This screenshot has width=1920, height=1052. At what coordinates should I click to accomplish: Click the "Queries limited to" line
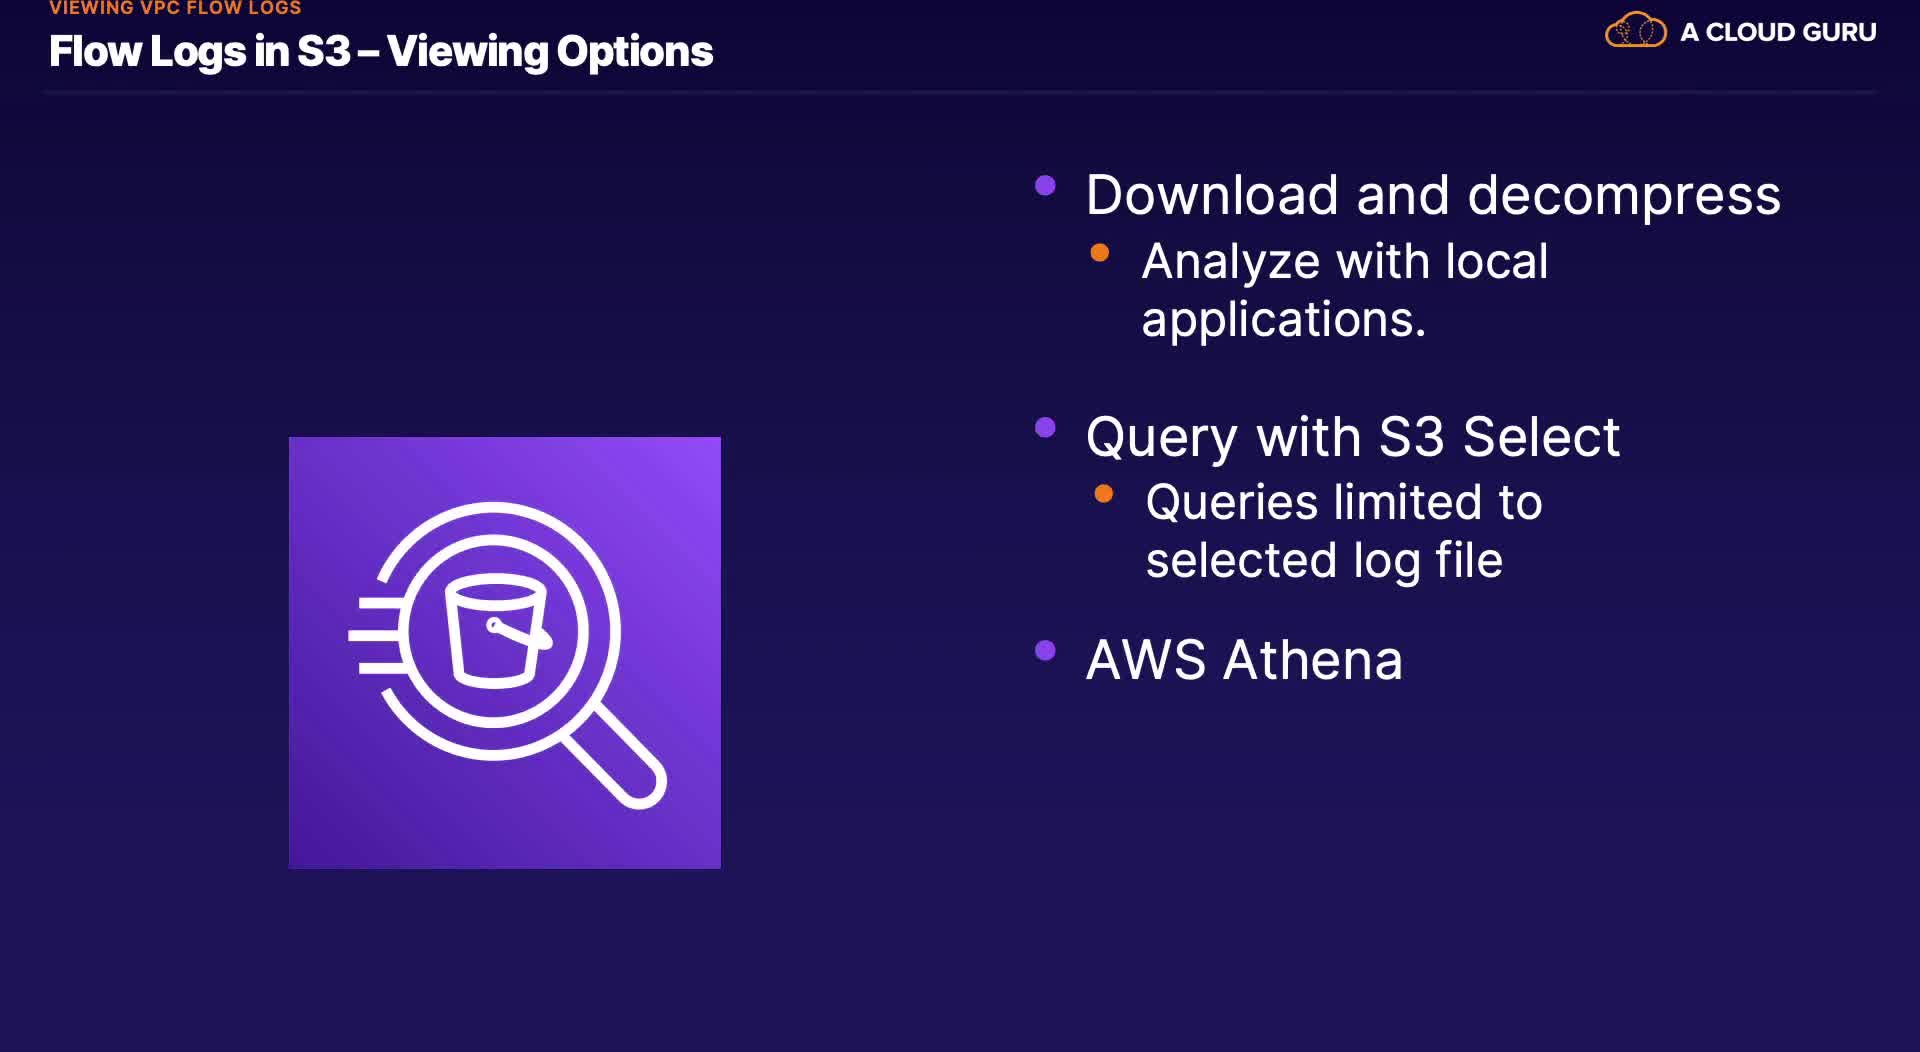(x=1343, y=502)
